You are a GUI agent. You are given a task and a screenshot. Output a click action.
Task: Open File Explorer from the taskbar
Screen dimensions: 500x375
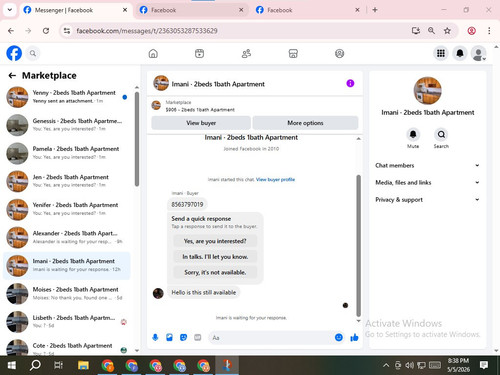[x=83, y=366]
